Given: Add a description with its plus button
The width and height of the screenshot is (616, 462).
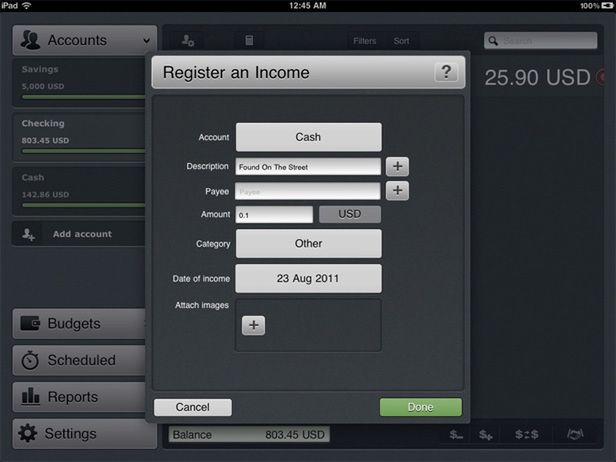Looking at the screenshot, I should tap(397, 166).
